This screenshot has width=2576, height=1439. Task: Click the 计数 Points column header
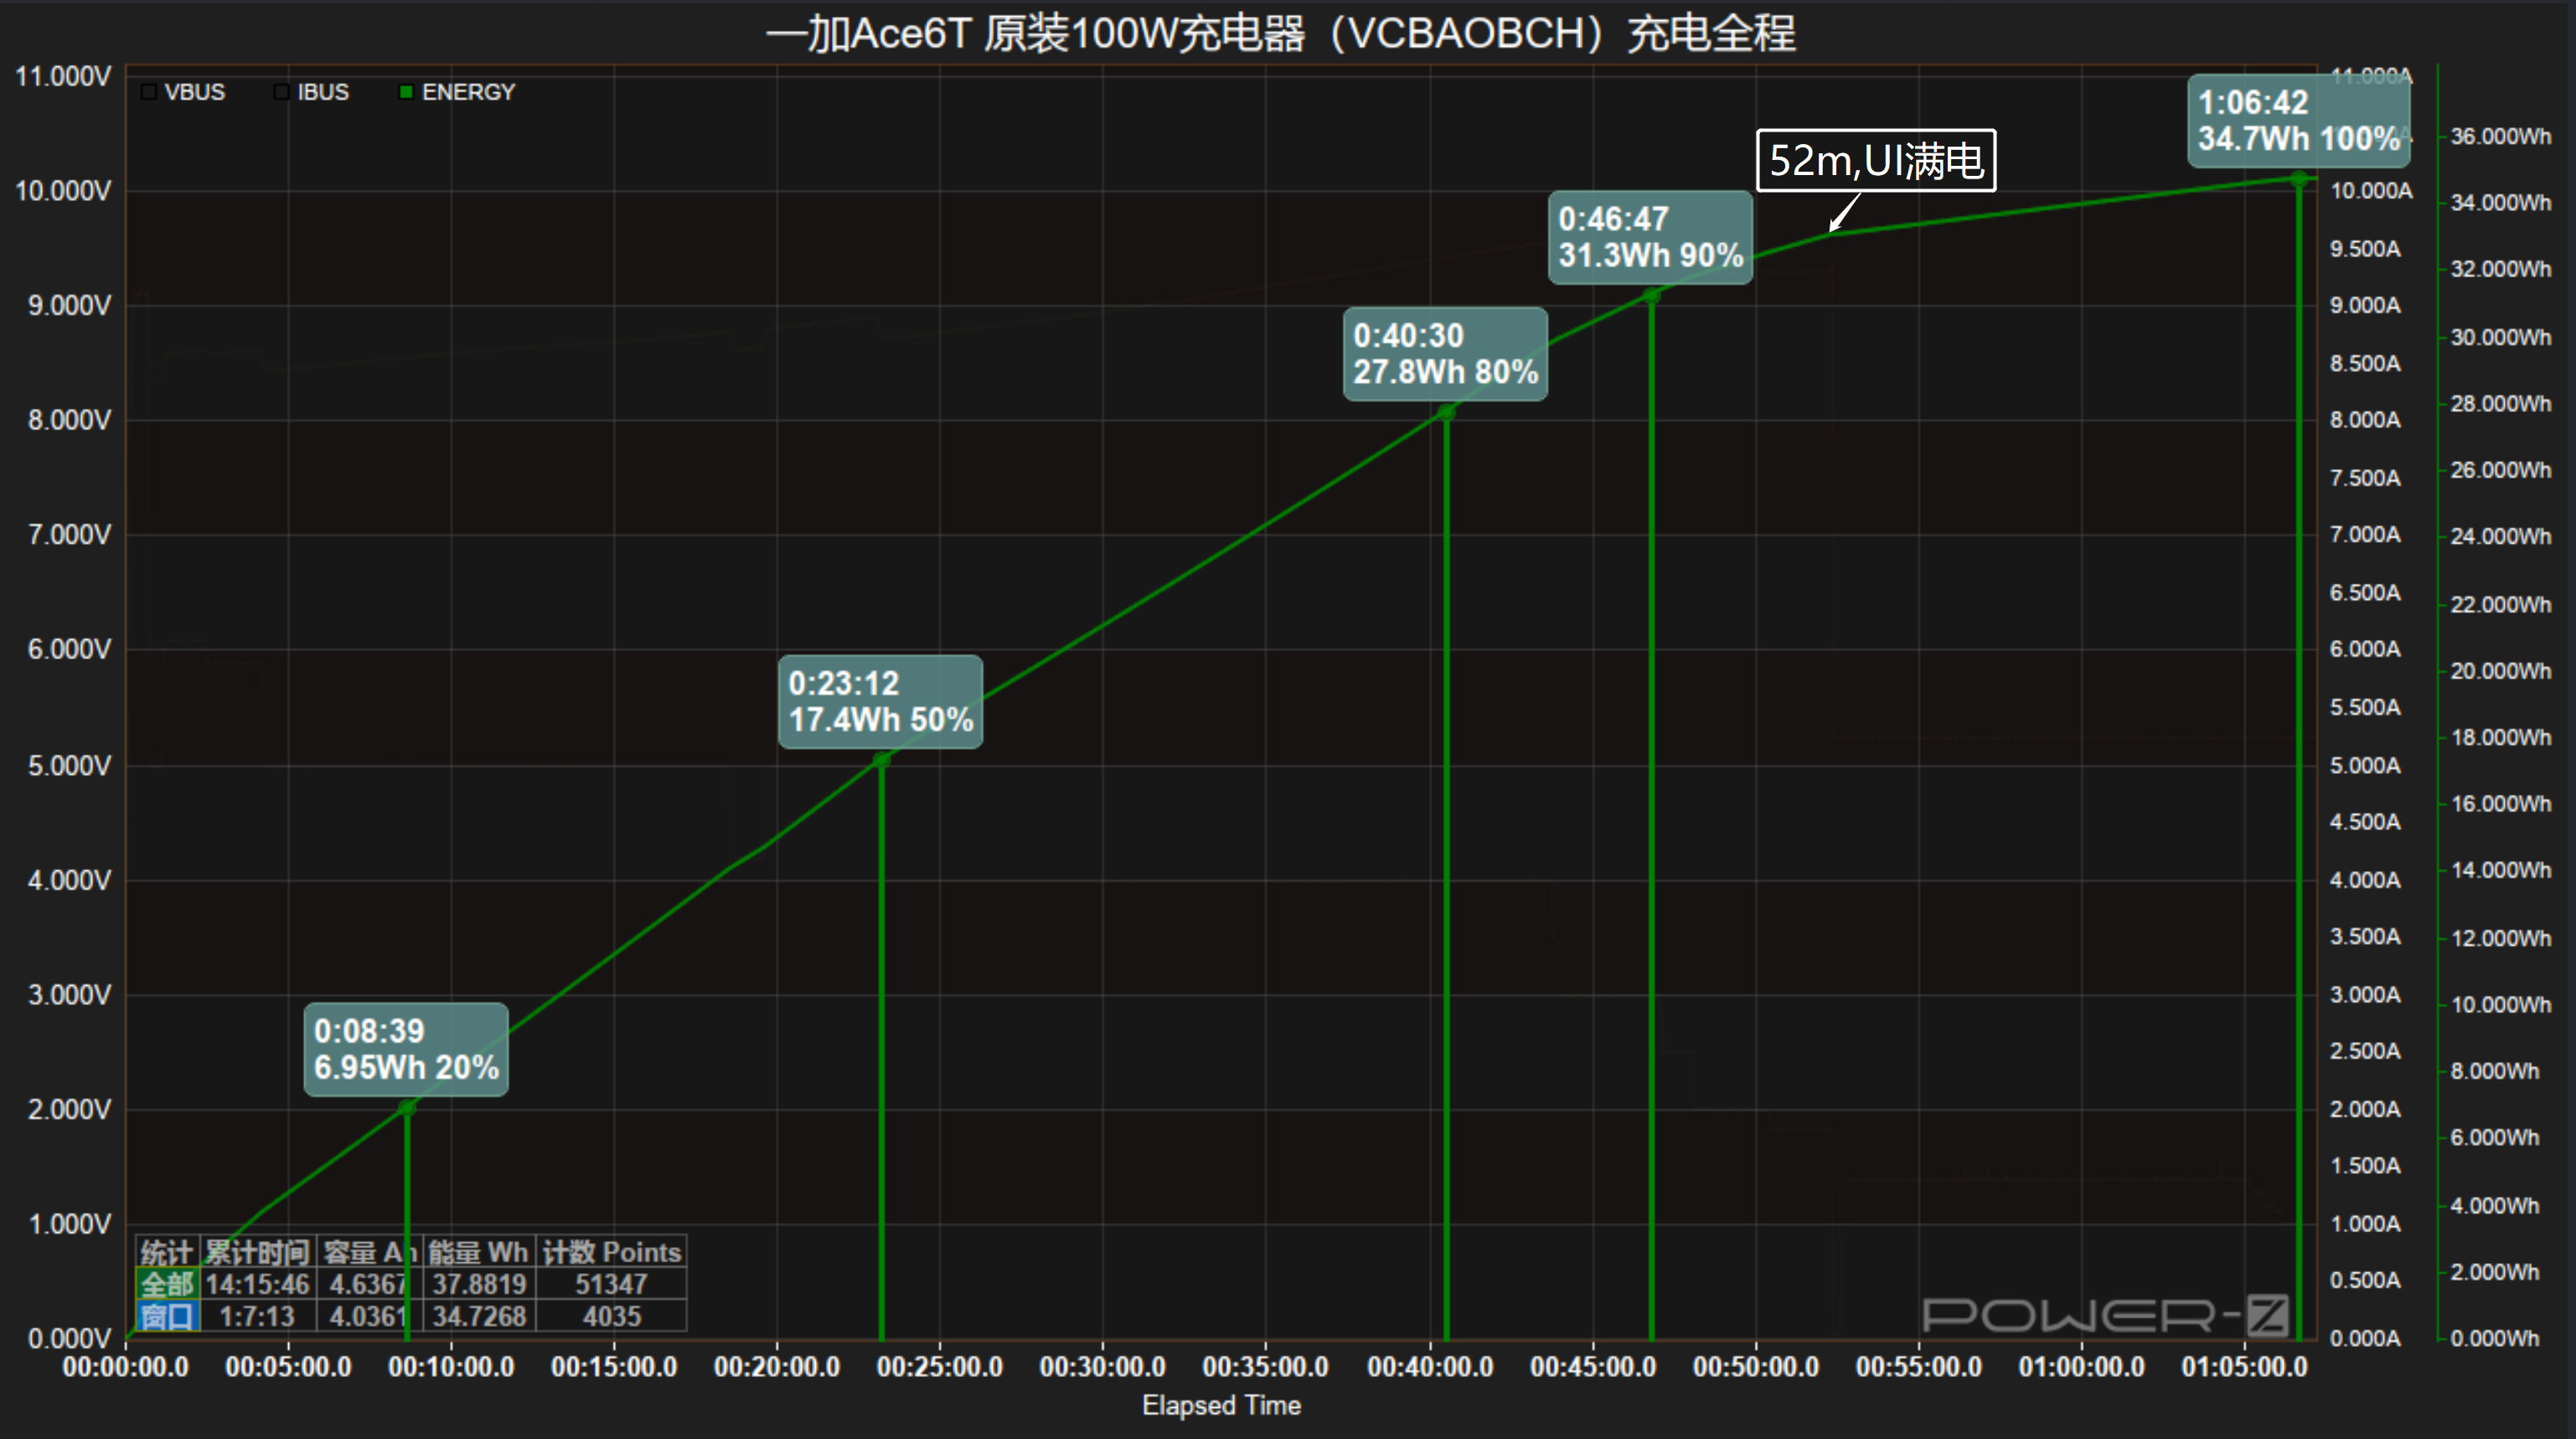[611, 1252]
